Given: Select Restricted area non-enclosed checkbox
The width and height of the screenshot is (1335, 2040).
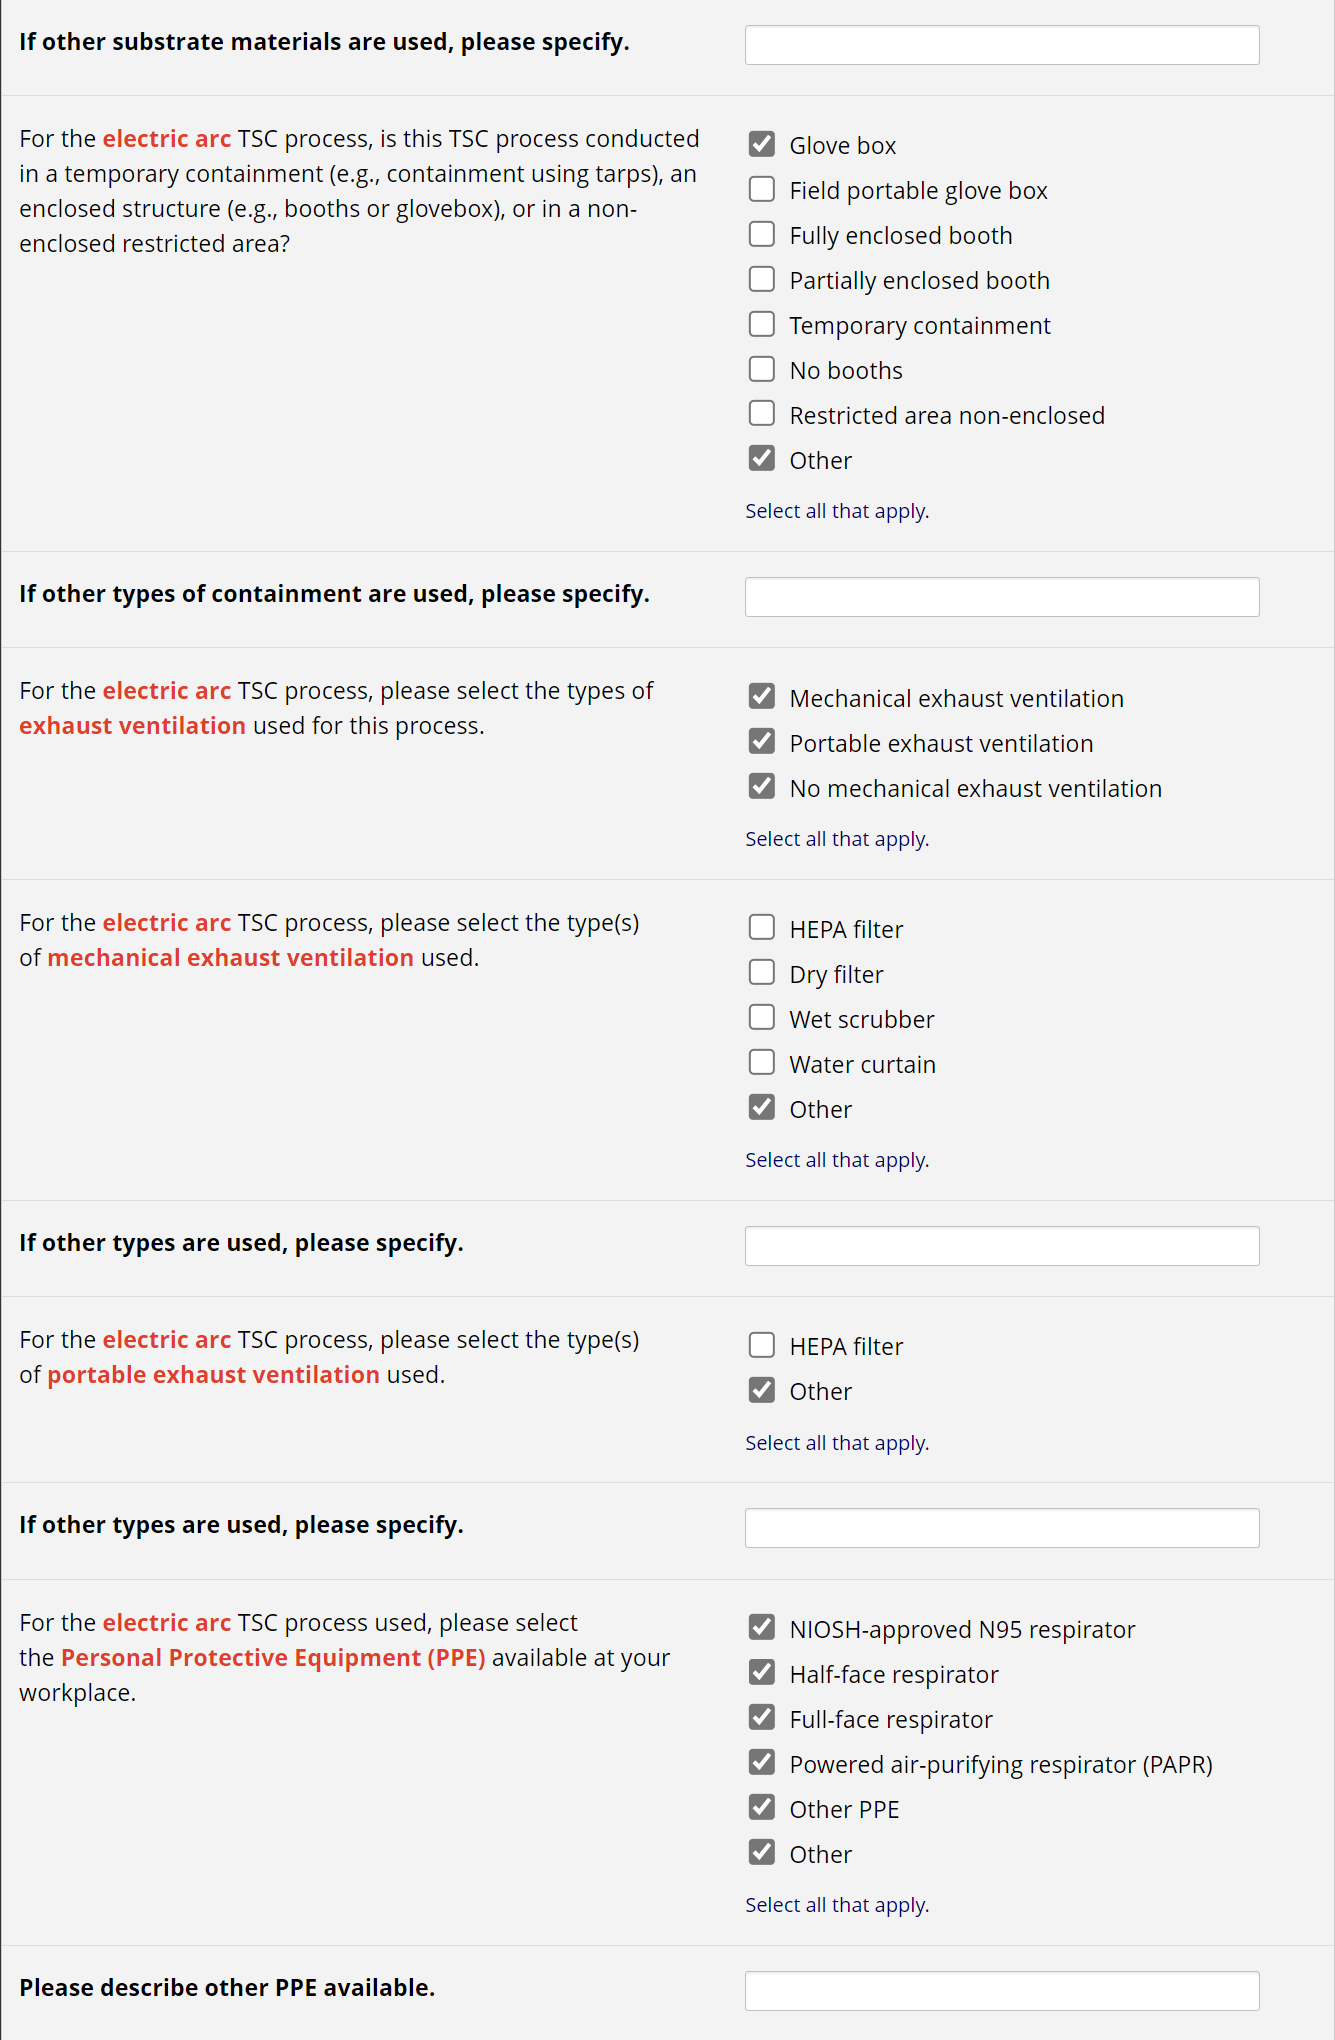Looking at the screenshot, I should (x=762, y=414).
